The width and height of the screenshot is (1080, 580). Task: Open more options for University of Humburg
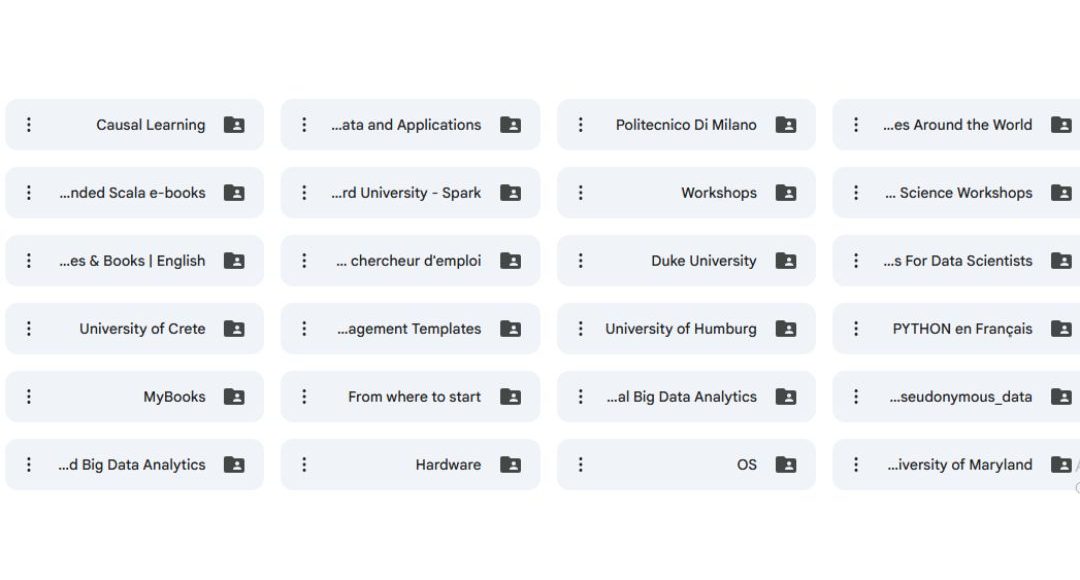pyautogui.click(x=581, y=329)
